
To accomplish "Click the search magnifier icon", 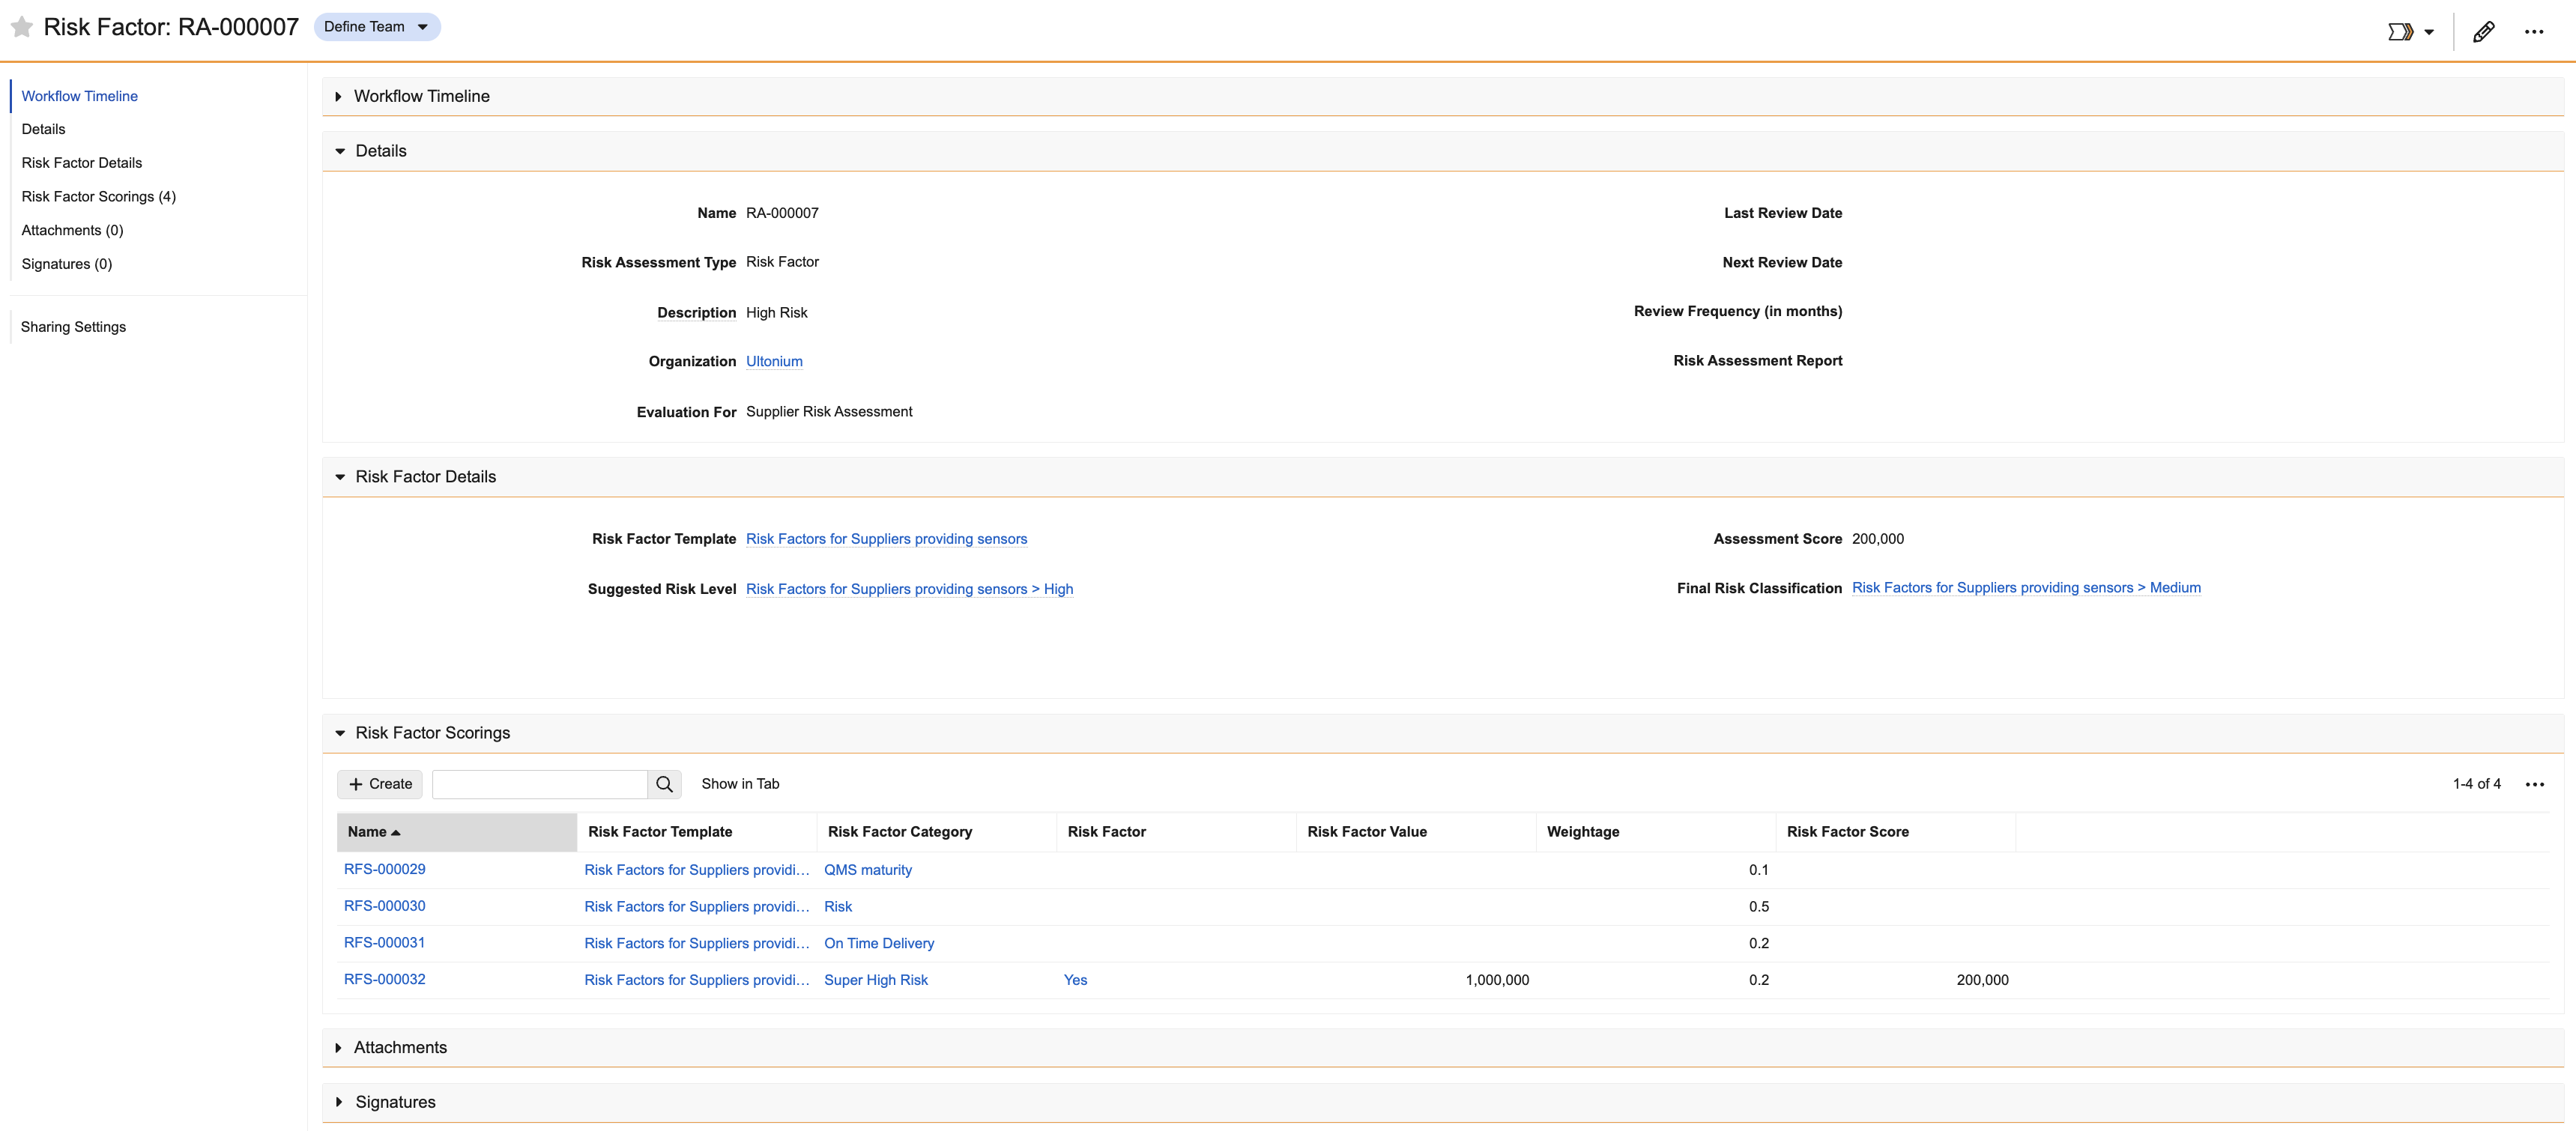I will point(664,784).
